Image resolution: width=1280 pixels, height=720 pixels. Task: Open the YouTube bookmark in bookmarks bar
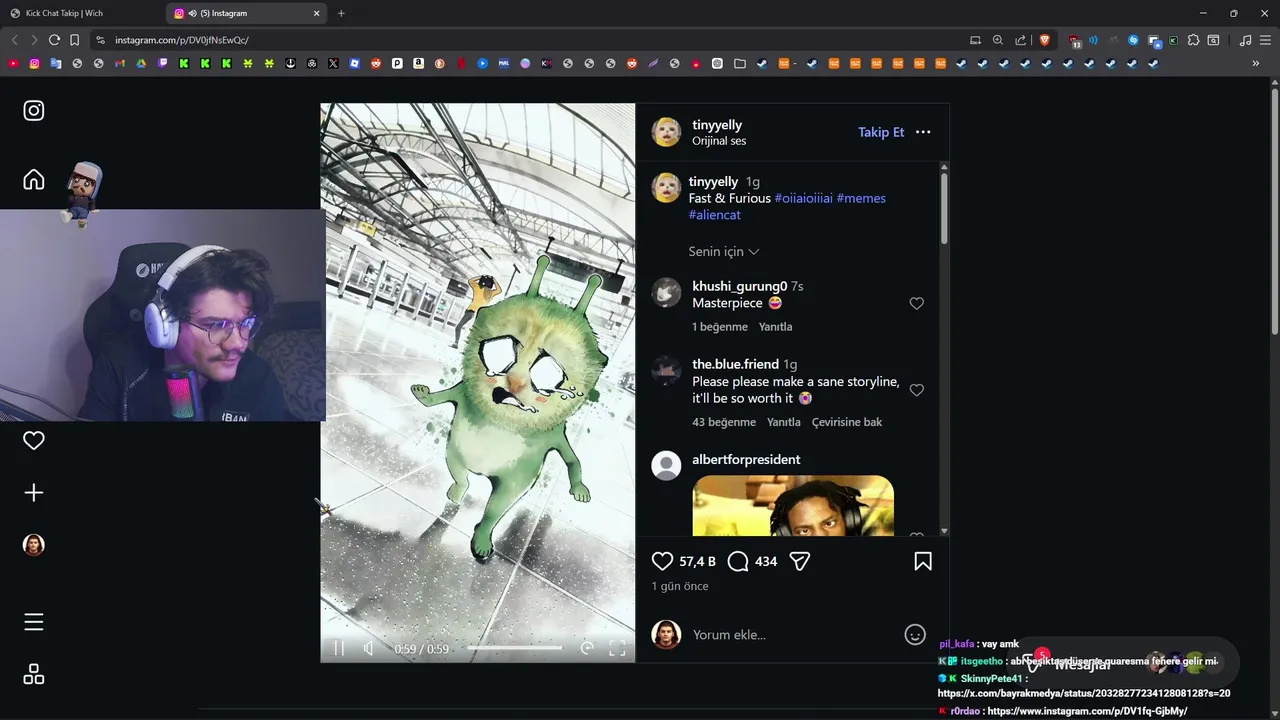13,64
